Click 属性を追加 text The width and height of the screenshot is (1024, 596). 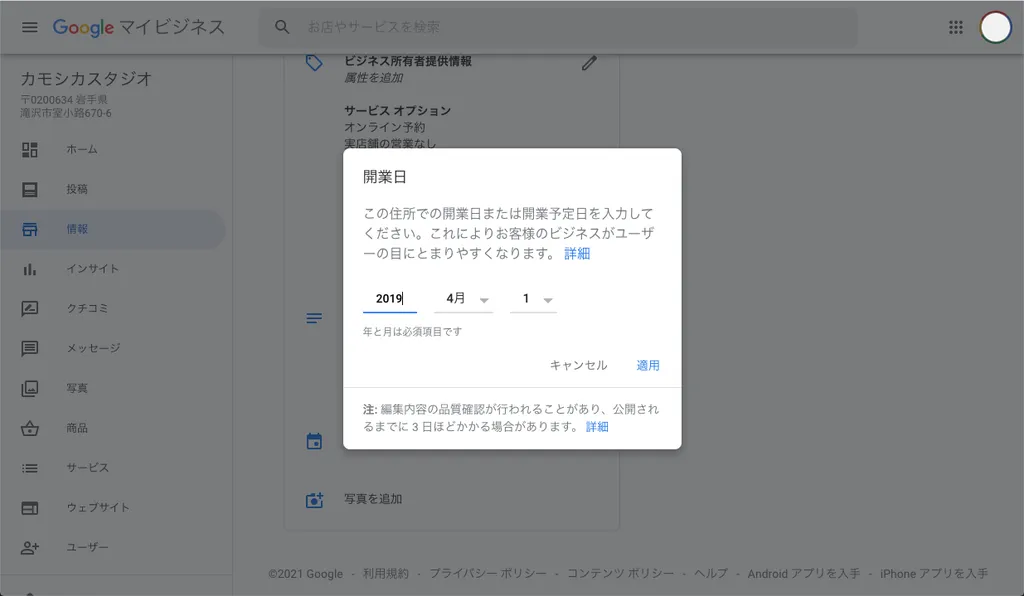click(374, 78)
